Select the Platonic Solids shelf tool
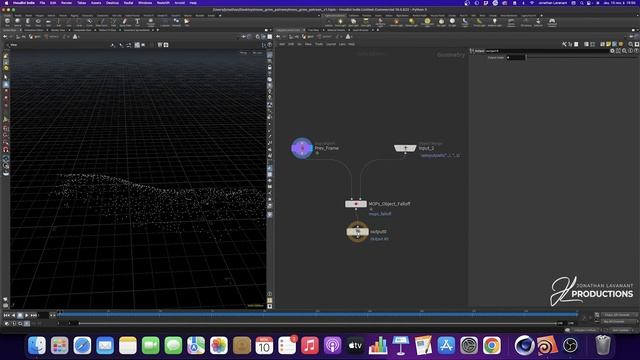640x360 pixels. [150, 22]
